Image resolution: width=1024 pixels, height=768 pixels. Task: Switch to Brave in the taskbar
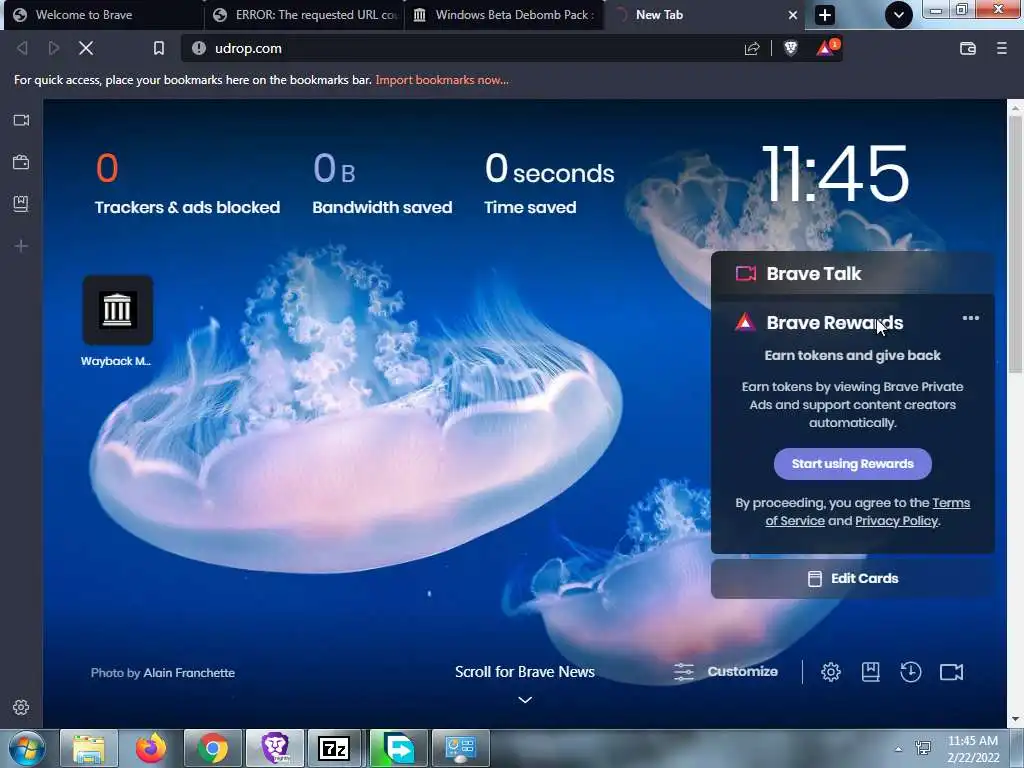[x=275, y=748]
